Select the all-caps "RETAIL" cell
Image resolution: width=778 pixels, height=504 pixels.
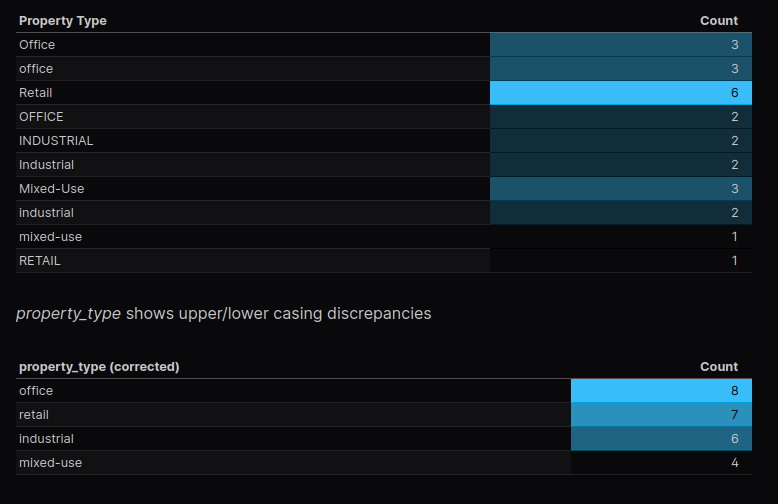[x=40, y=261]
